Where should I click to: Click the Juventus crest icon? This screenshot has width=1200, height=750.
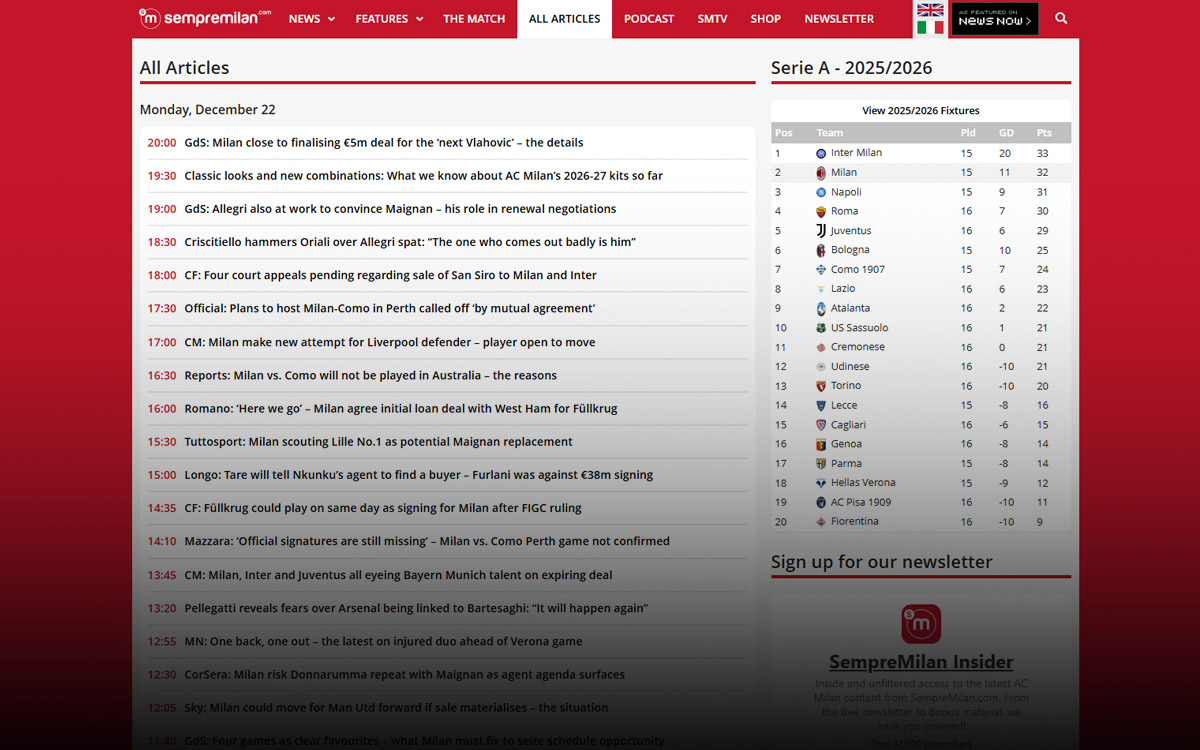pos(822,230)
